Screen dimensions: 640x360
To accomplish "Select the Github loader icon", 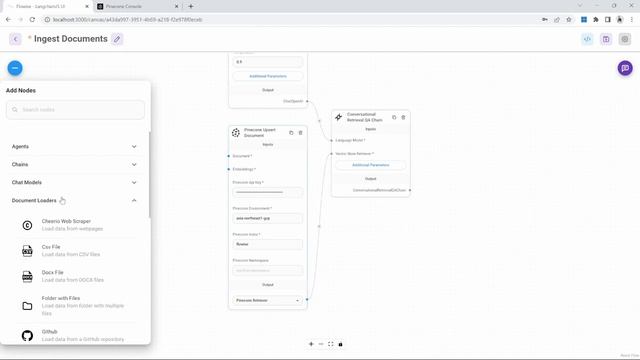I will pyautogui.click(x=27, y=336).
